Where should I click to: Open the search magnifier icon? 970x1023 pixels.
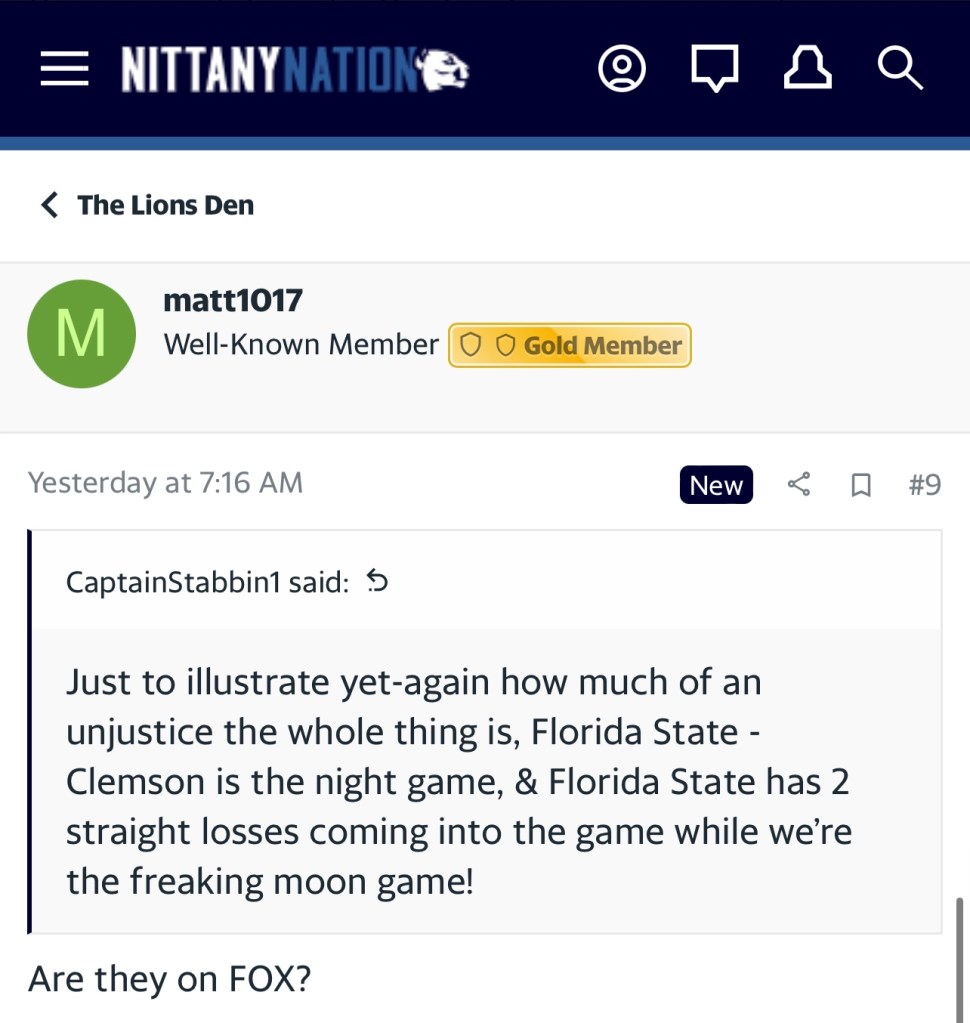(898, 70)
